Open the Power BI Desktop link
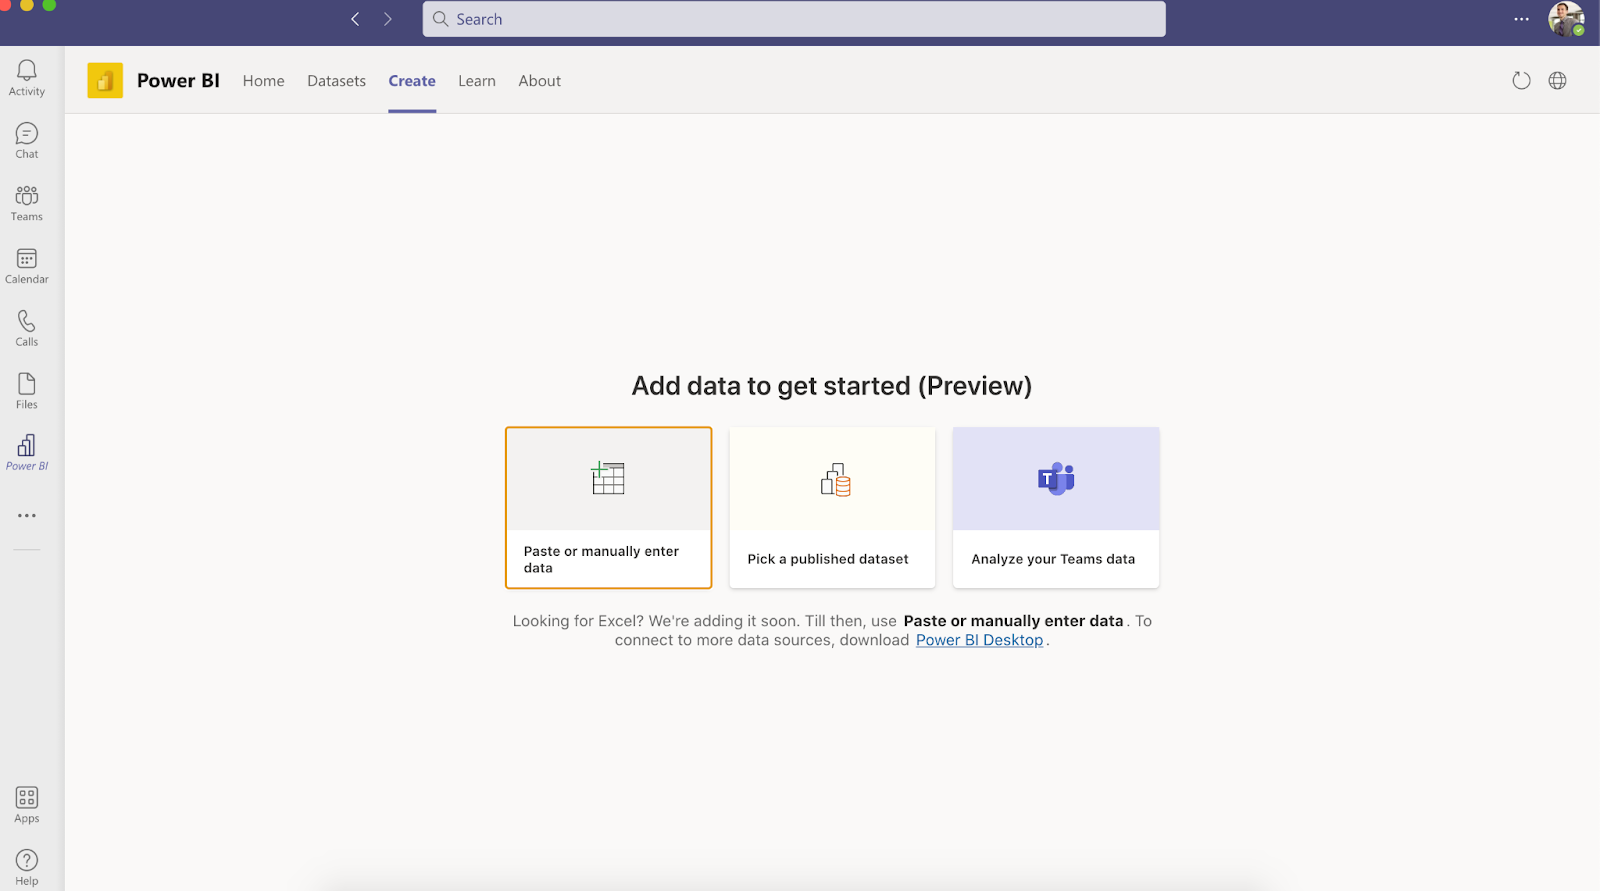Viewport: 1600px width, 891px height. point(979,640)
